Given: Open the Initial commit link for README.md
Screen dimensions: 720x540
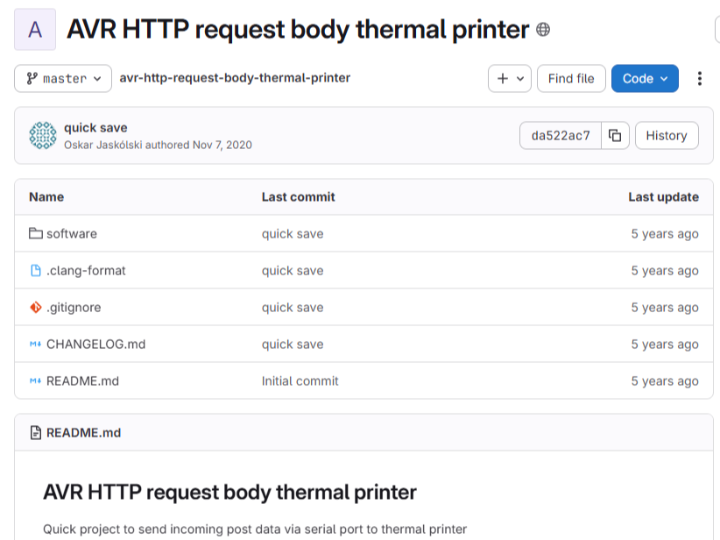Looking at the screenshot, I should 300,381.
